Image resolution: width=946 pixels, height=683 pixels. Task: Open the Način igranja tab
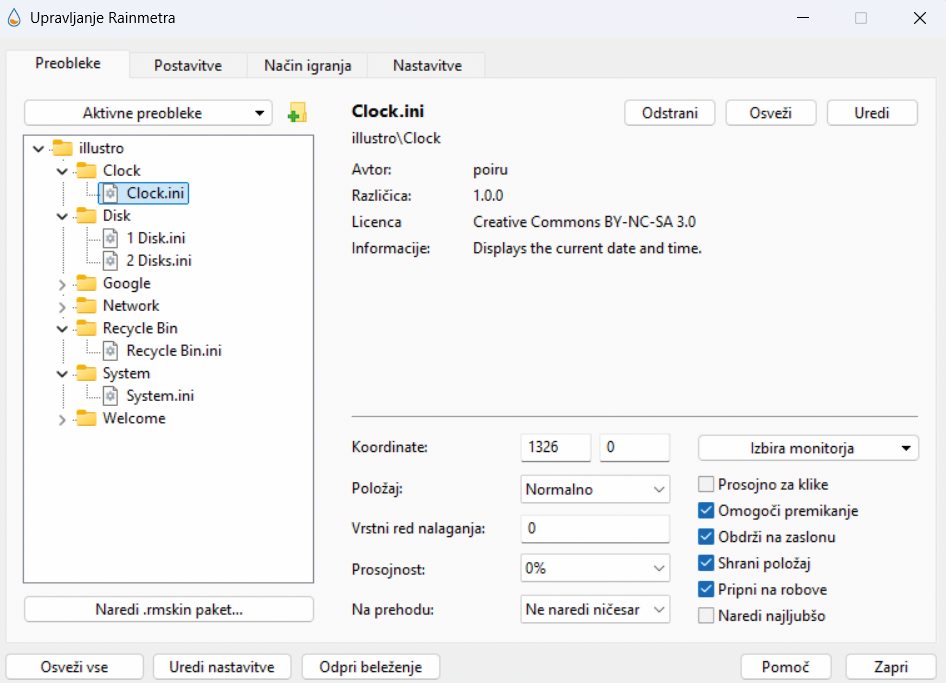coord(308,65)
